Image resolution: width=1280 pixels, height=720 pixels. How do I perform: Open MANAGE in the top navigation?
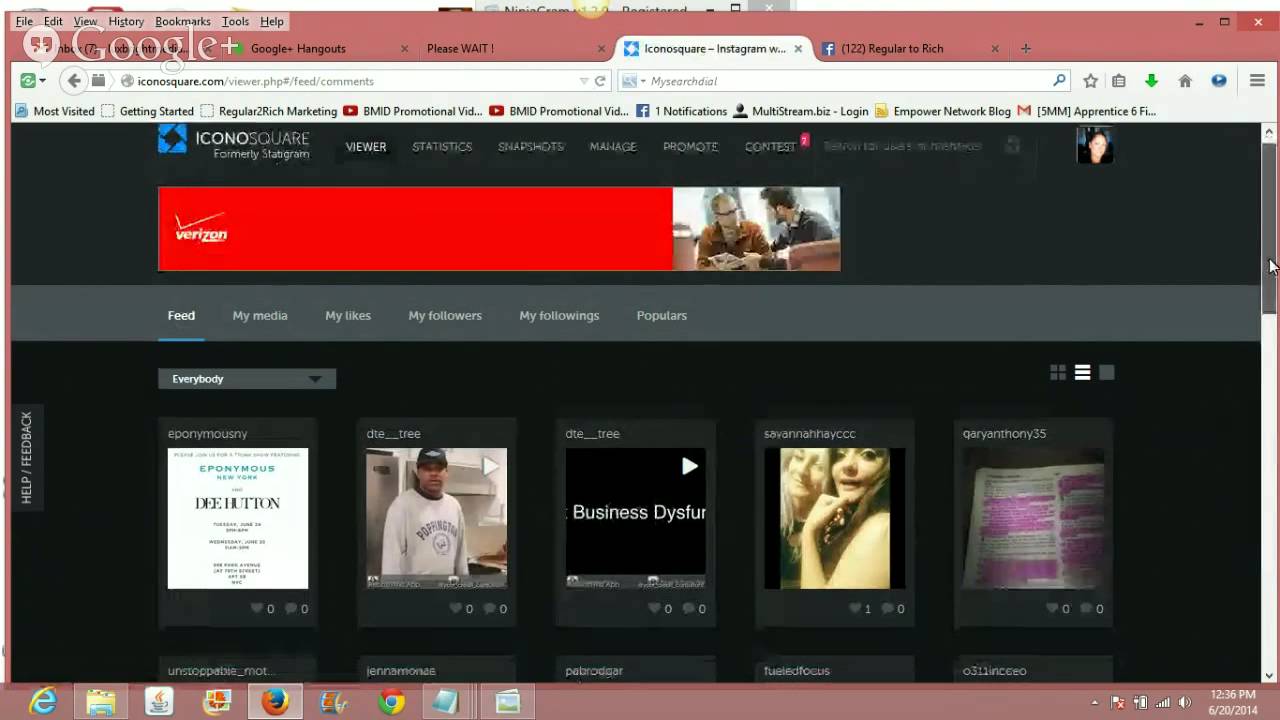coord(613,146)
